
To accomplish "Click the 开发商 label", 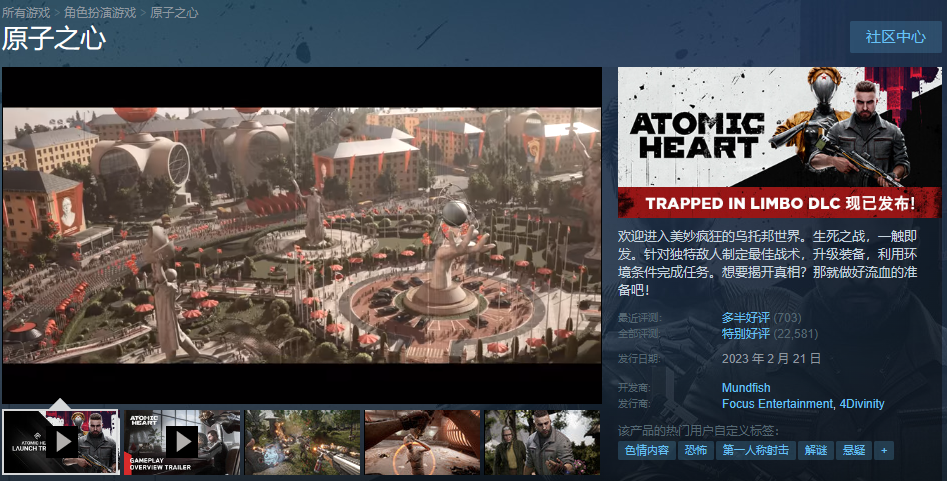I will [x=634, y=388].
